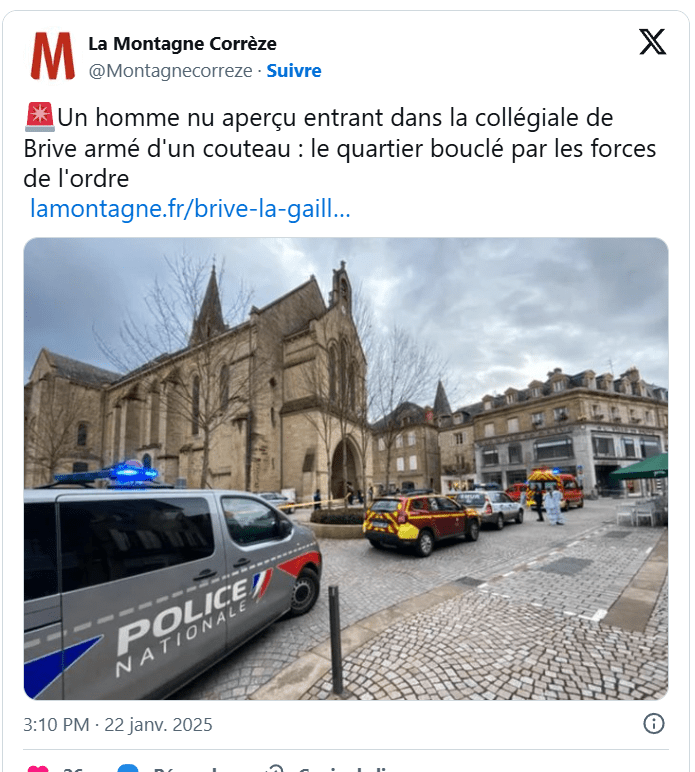Click La Montagne red M avatar
The height and width of the screenshot is (772, 695).
53,56
